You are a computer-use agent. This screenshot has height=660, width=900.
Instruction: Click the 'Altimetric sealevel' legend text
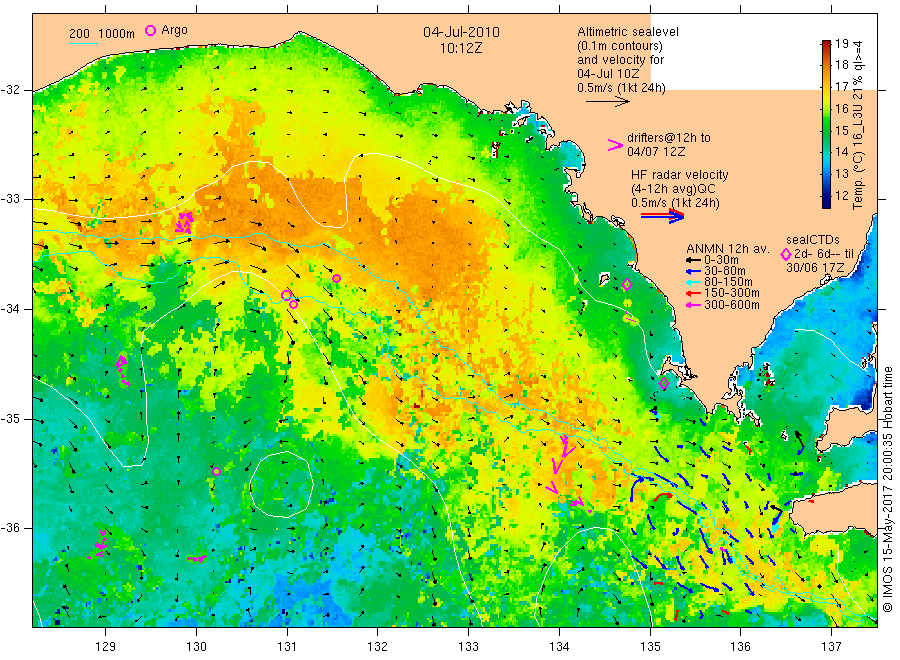point(628,32)
